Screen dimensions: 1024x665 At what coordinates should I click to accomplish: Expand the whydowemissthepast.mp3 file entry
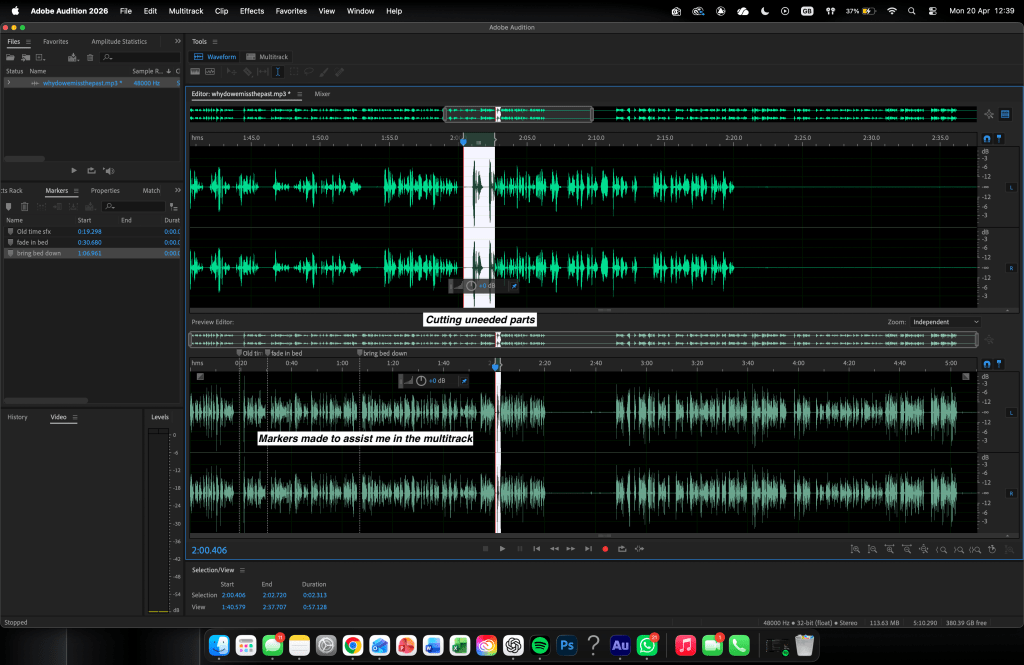click(9, 83)
